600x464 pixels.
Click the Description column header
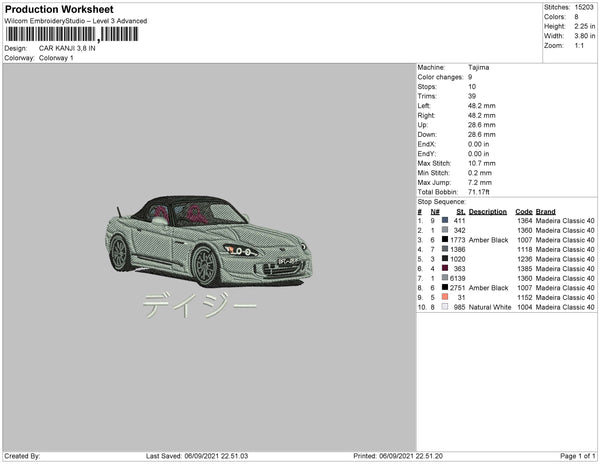[x=488, y=211]
